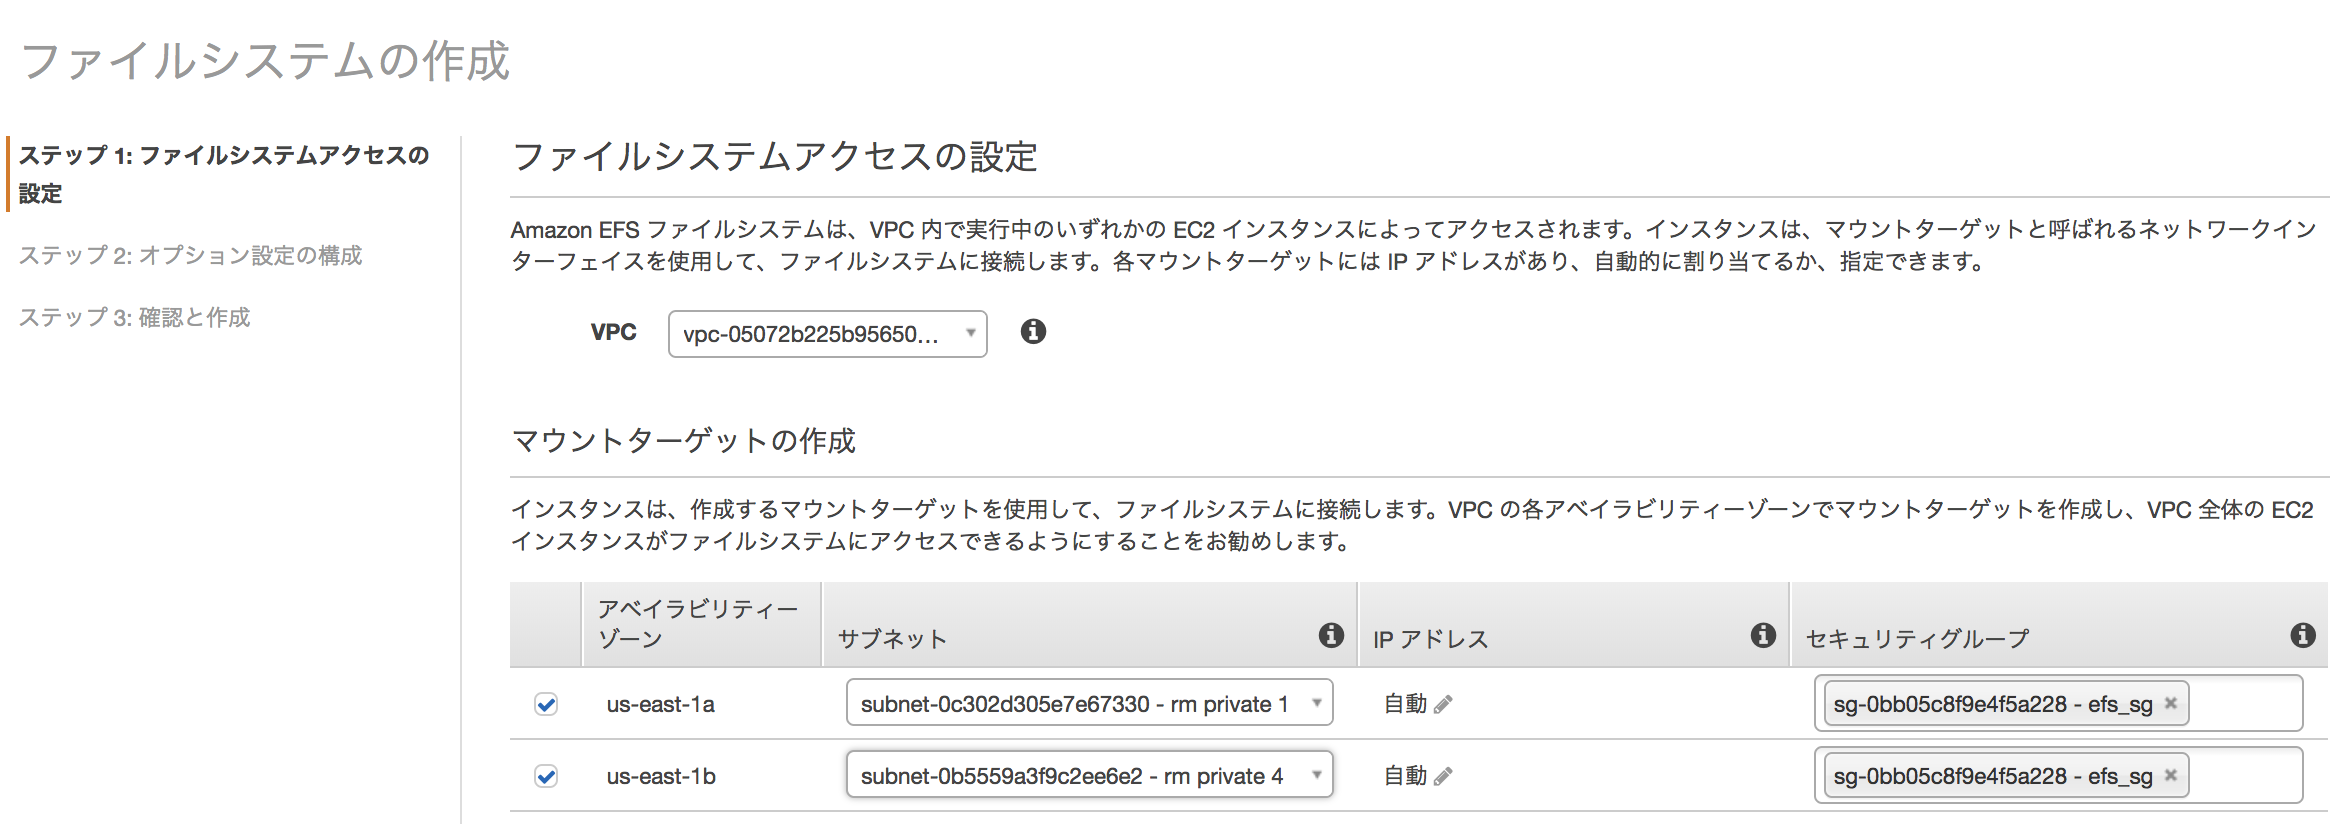Click the サブネット column header text
This screenshot has height=824, width=2342.
892,639
